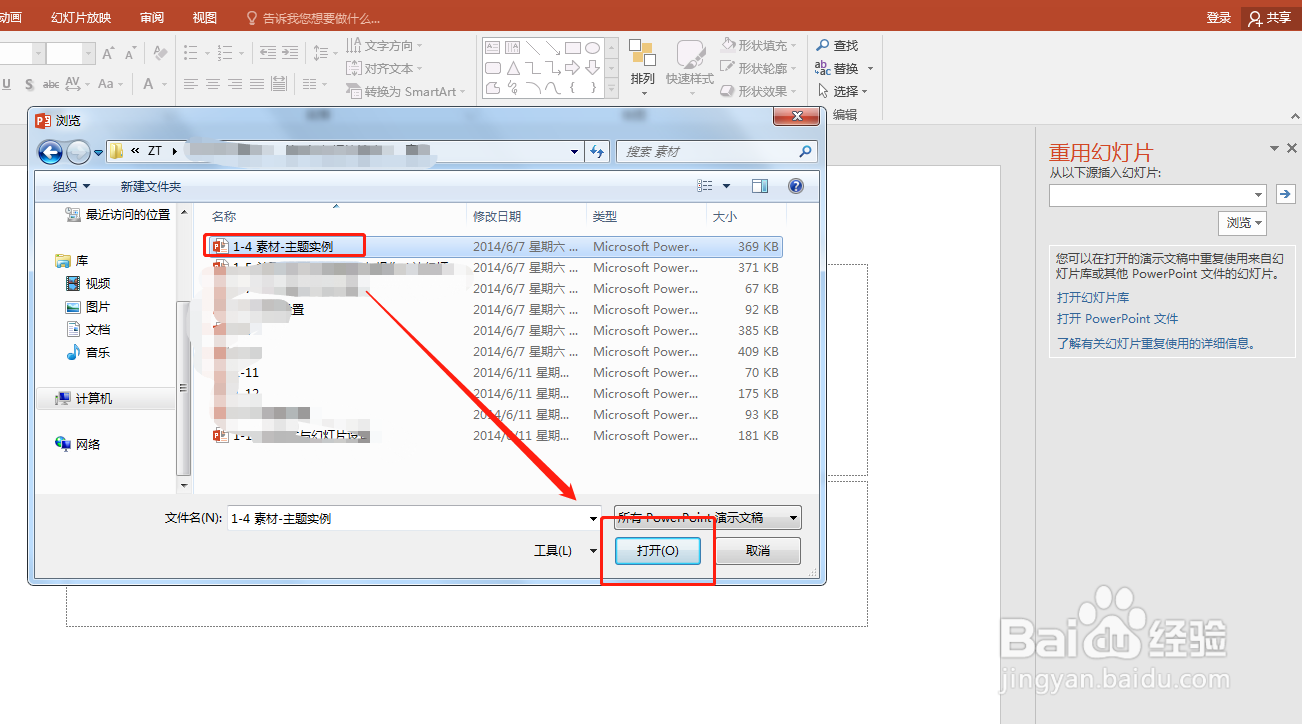Click the decrease font size icon

[x=131, y=53]
